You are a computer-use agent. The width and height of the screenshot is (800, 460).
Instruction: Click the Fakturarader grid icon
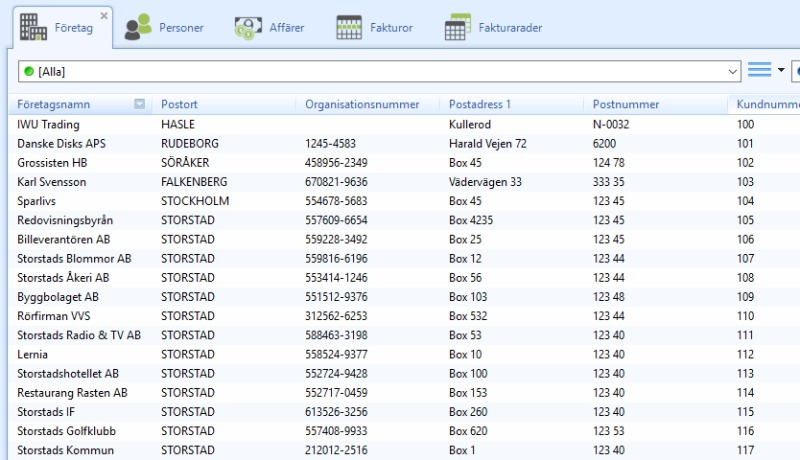point(458,27)
